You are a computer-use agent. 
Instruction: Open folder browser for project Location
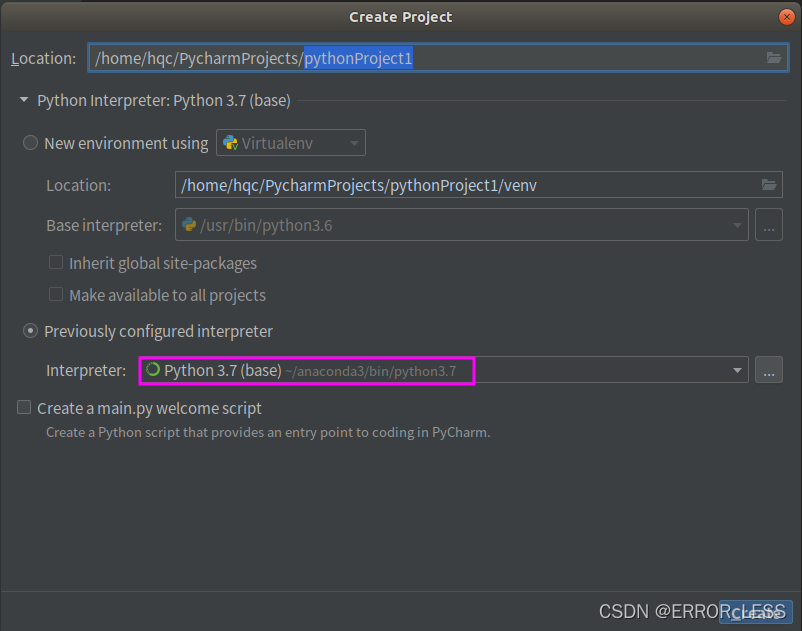coord(773,58)
